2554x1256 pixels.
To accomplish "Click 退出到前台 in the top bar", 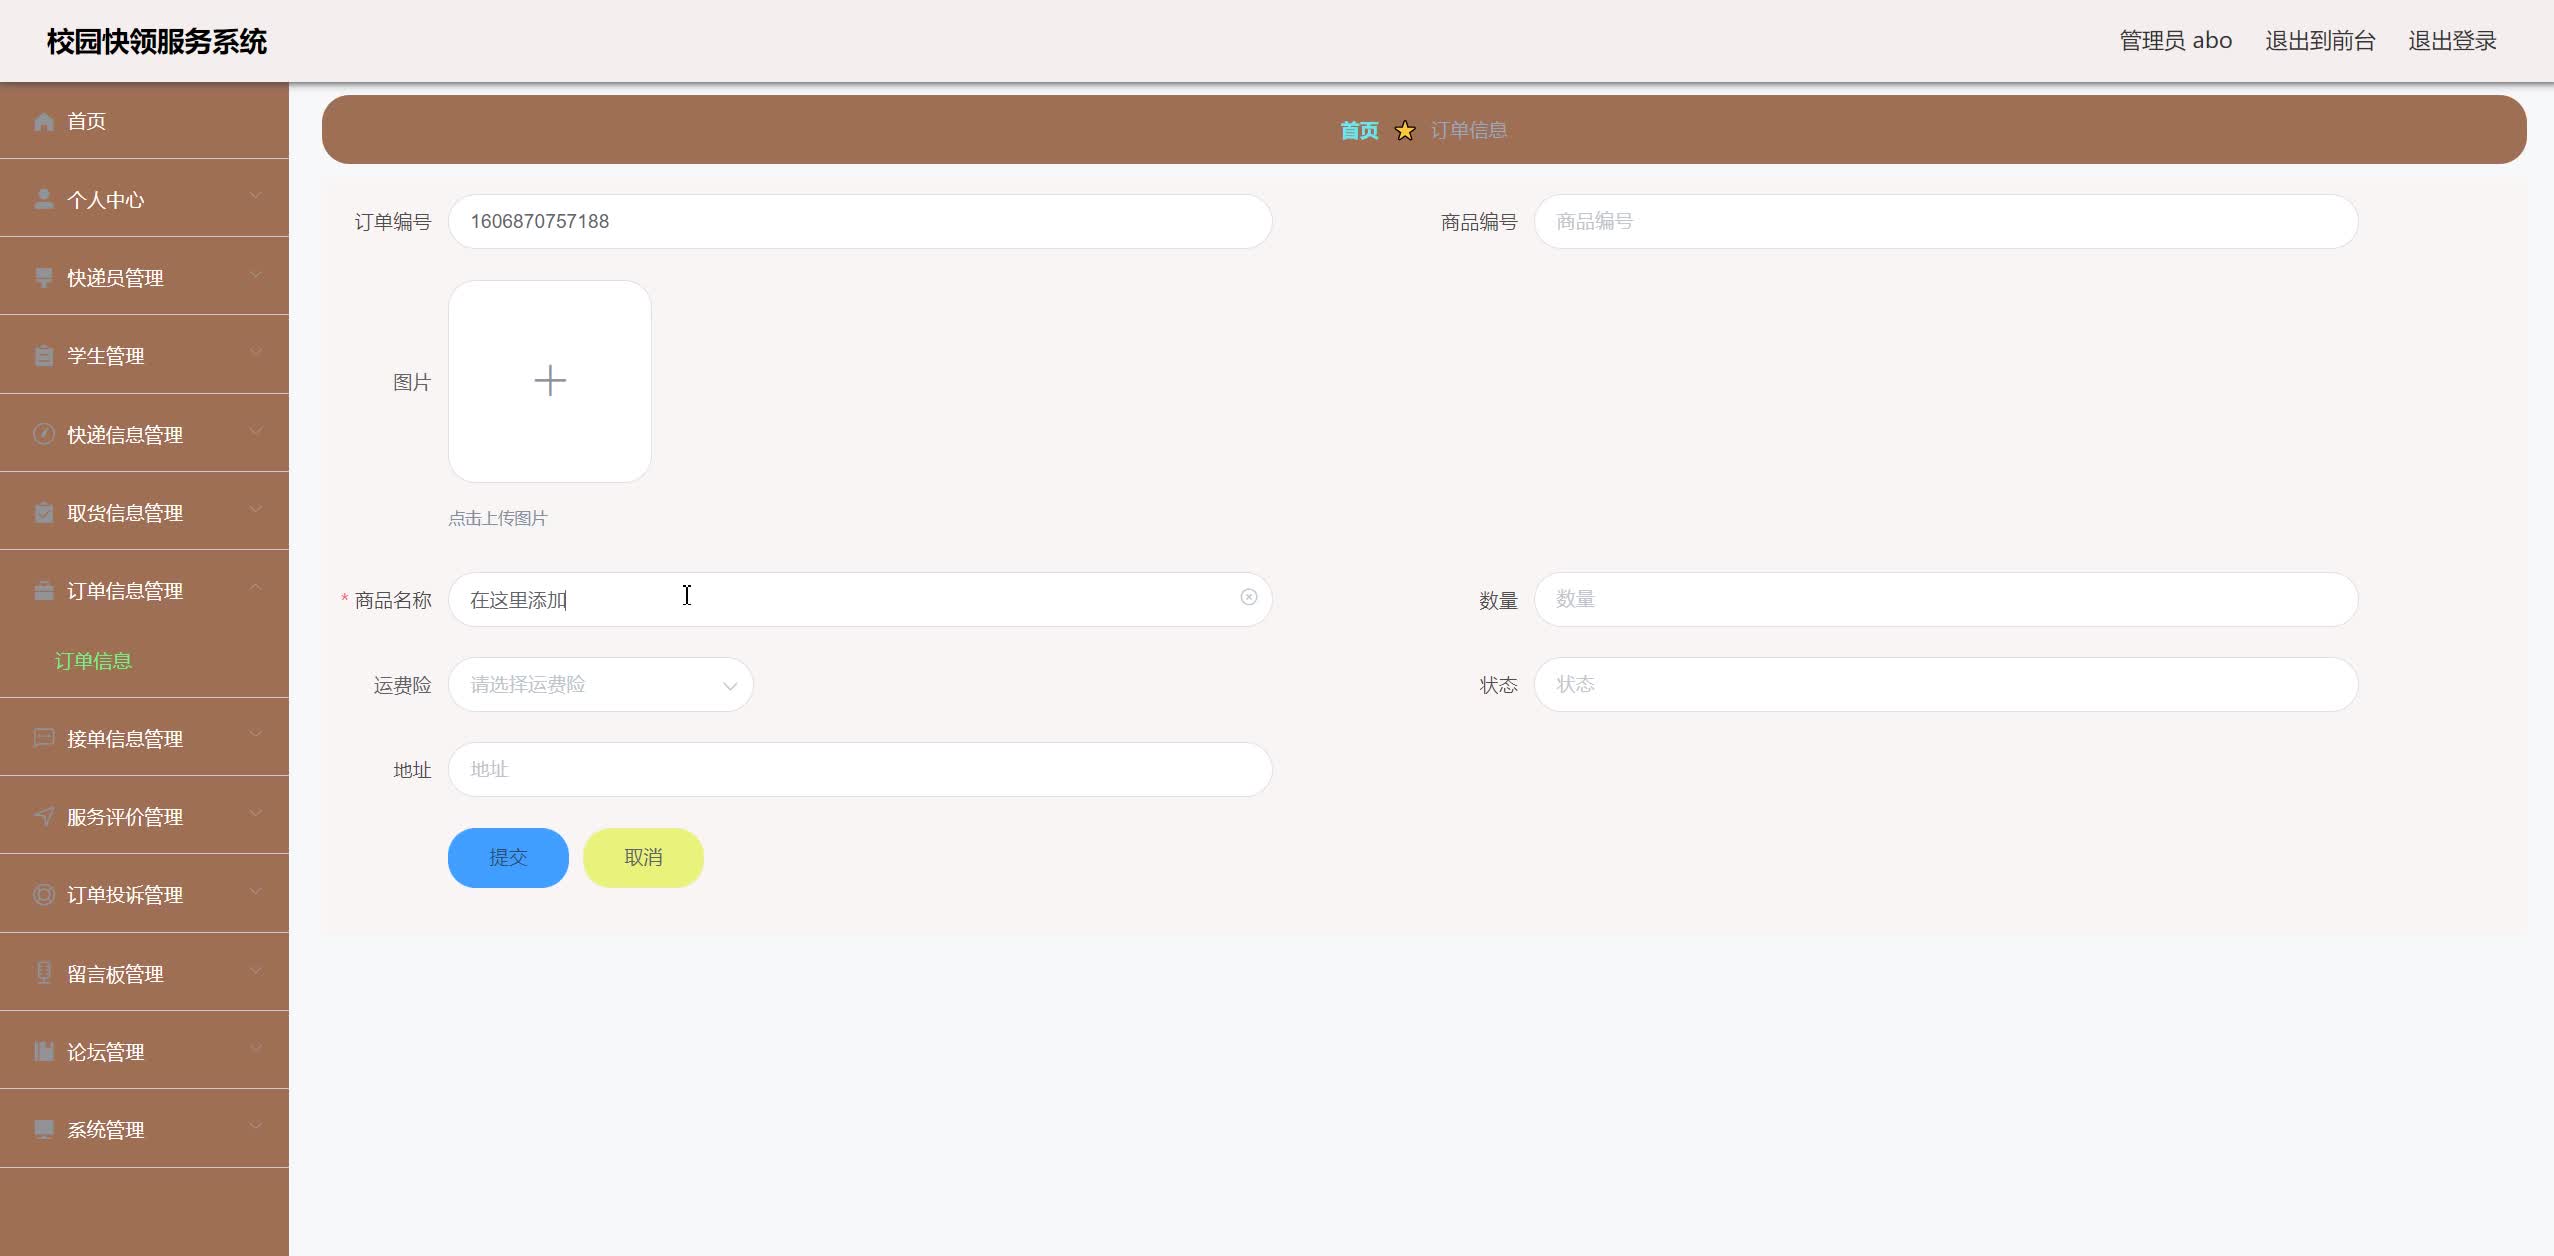I will coord(2319,40).
